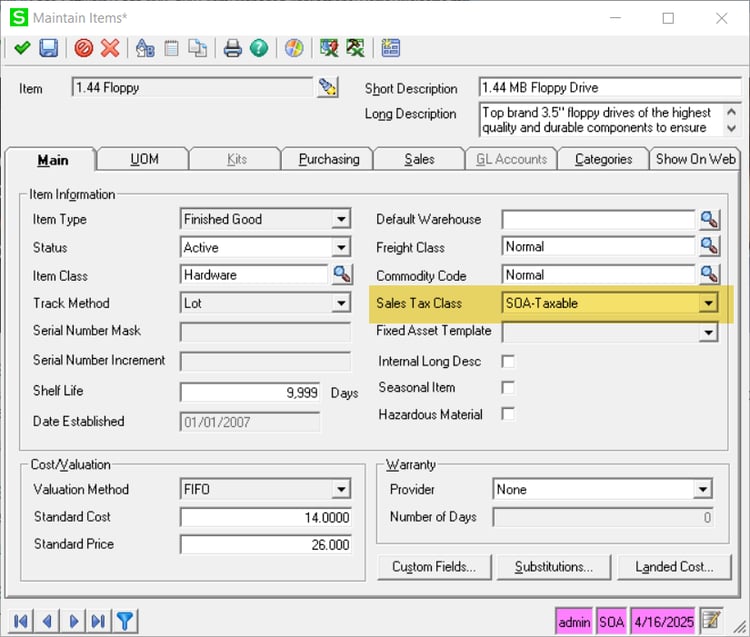Click the Save floppy disk icon

click(48, 48)
